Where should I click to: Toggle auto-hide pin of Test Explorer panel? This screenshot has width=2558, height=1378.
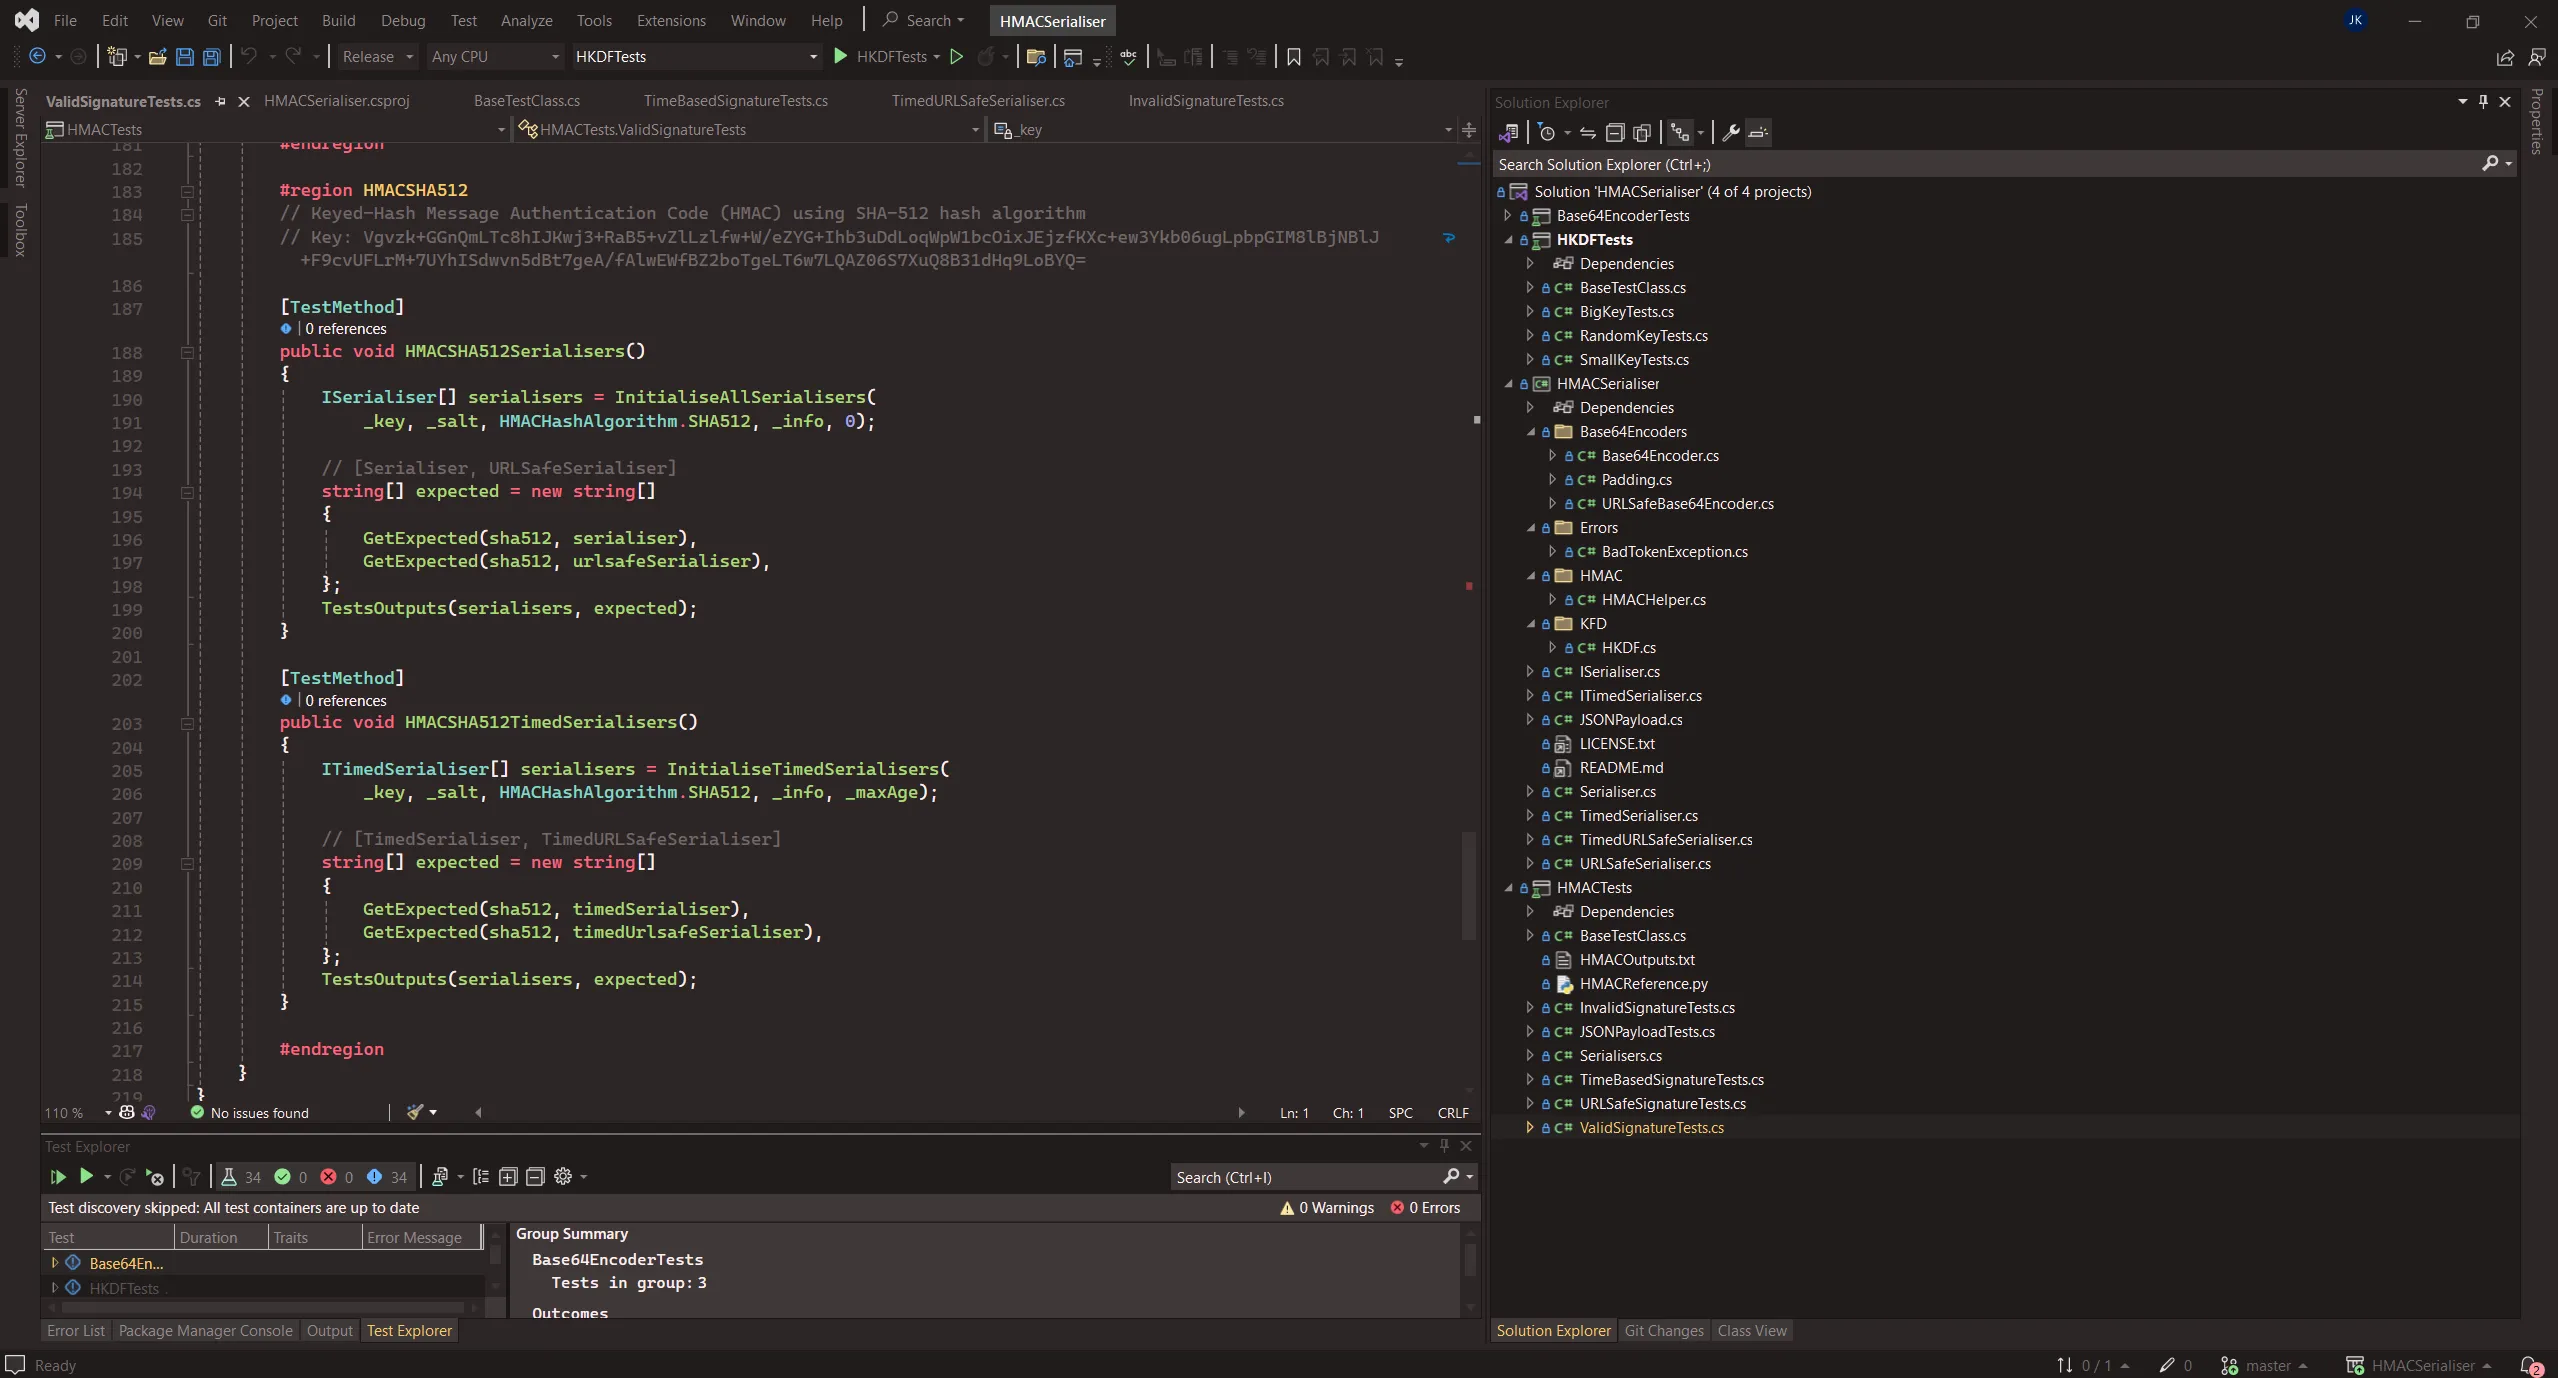[x=1444, y=1146]
